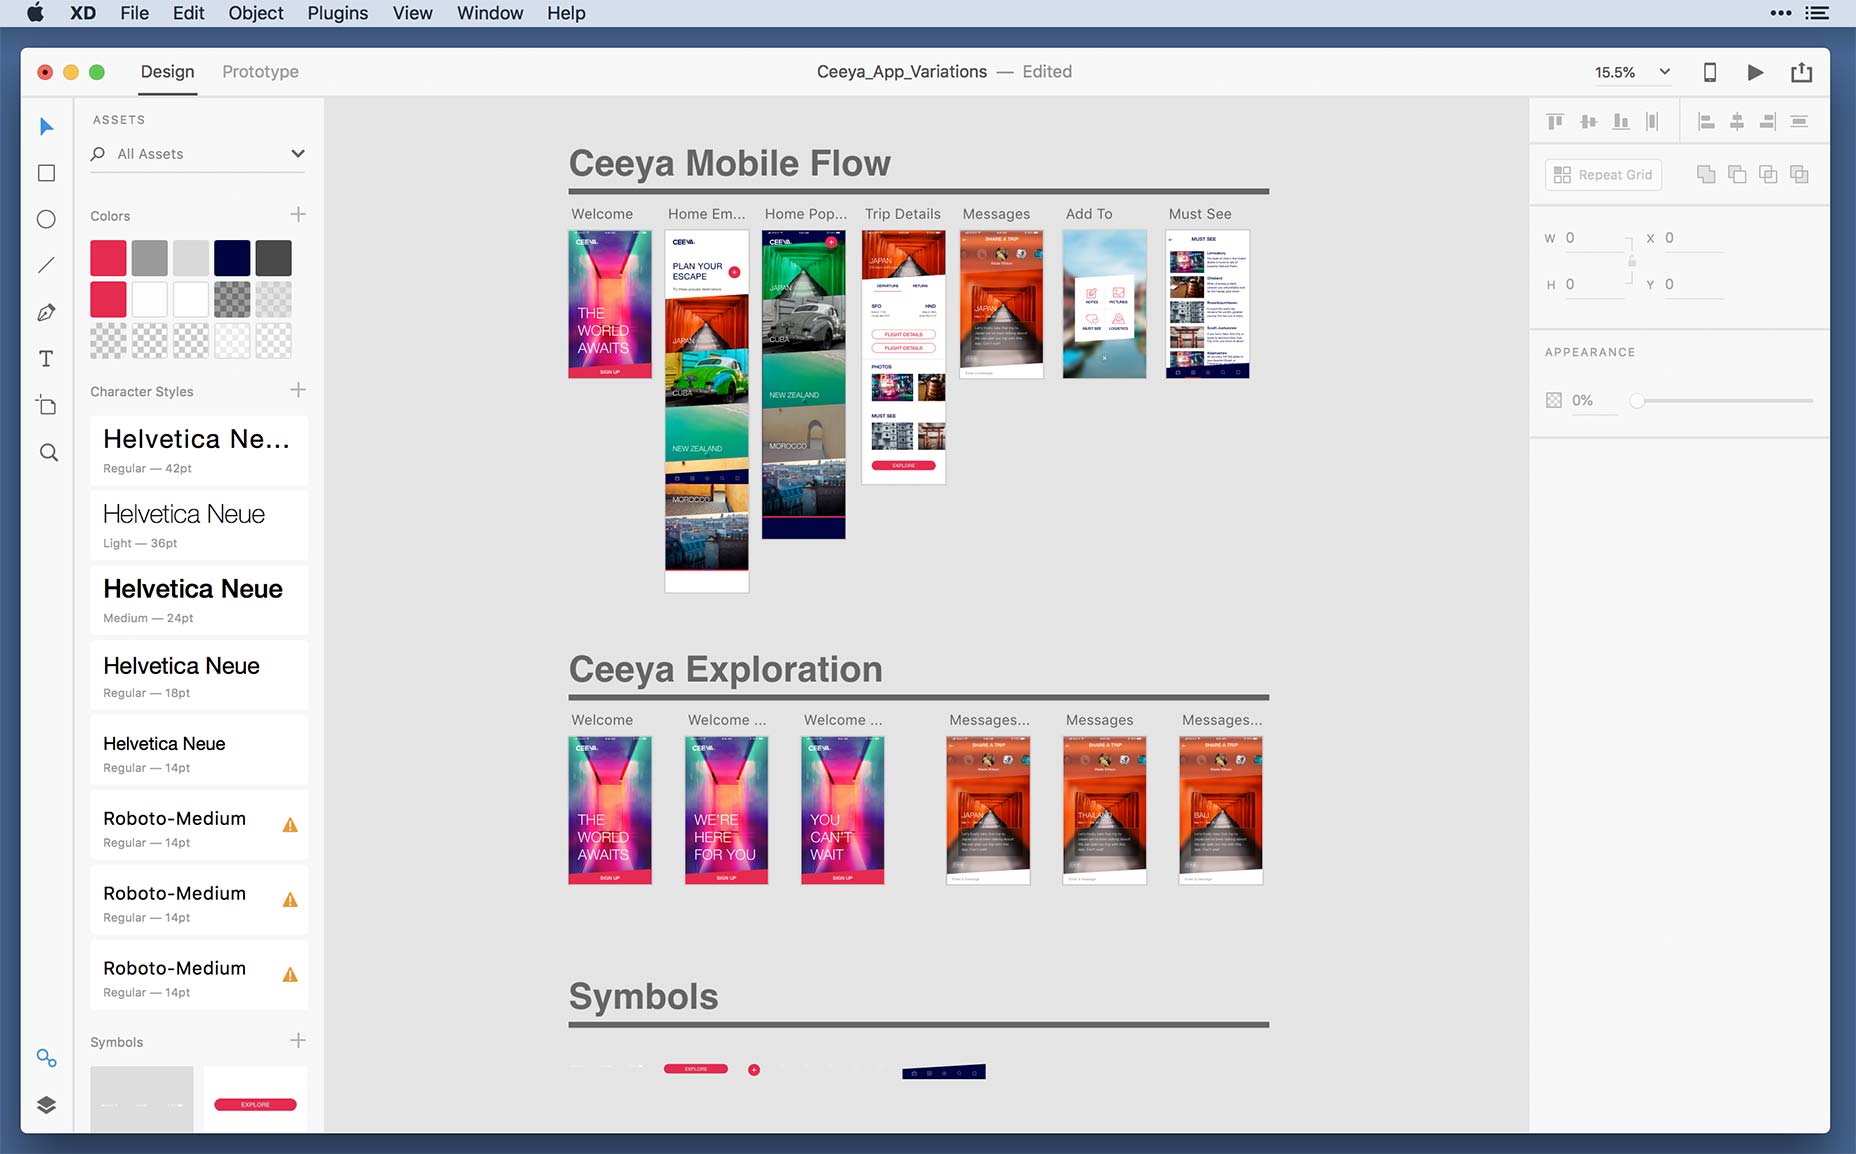Select the Helvetica Neue Light 36pt style
1856x1154 pixels.
(x=199, y=525)
